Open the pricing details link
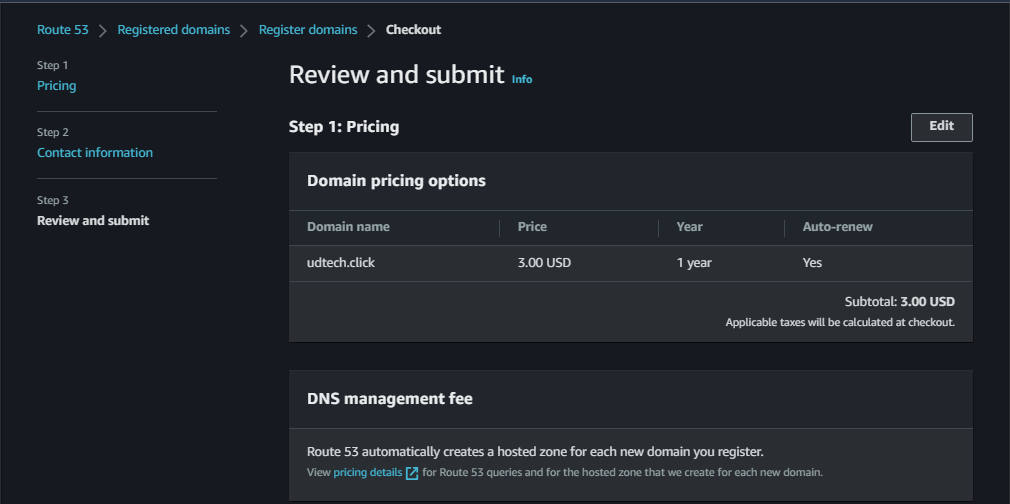Image resolution: width=1010 pixels, height=504 pixels. [367, 472]
